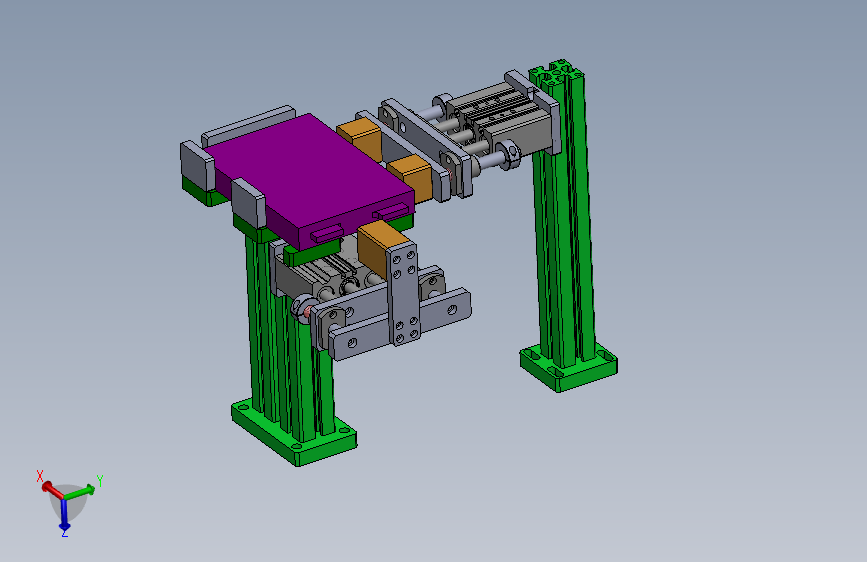Pick the left green profile column under the plate
This screenshot has width=867, height=562.
pos(288,337)
